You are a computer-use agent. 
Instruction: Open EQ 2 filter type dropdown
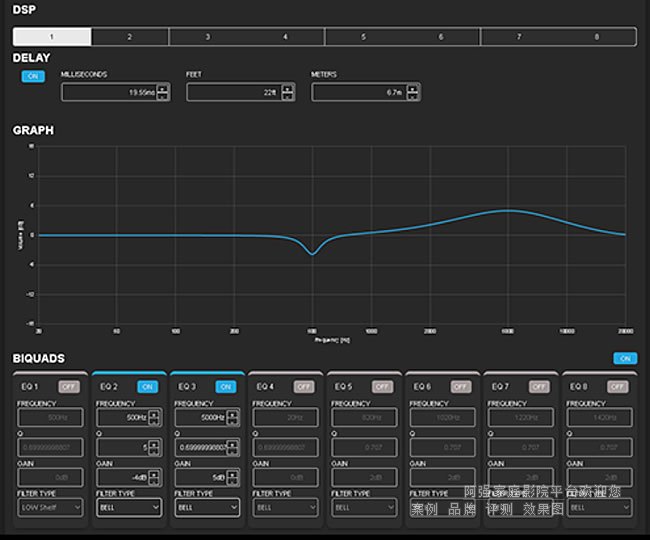coord(128,508)
